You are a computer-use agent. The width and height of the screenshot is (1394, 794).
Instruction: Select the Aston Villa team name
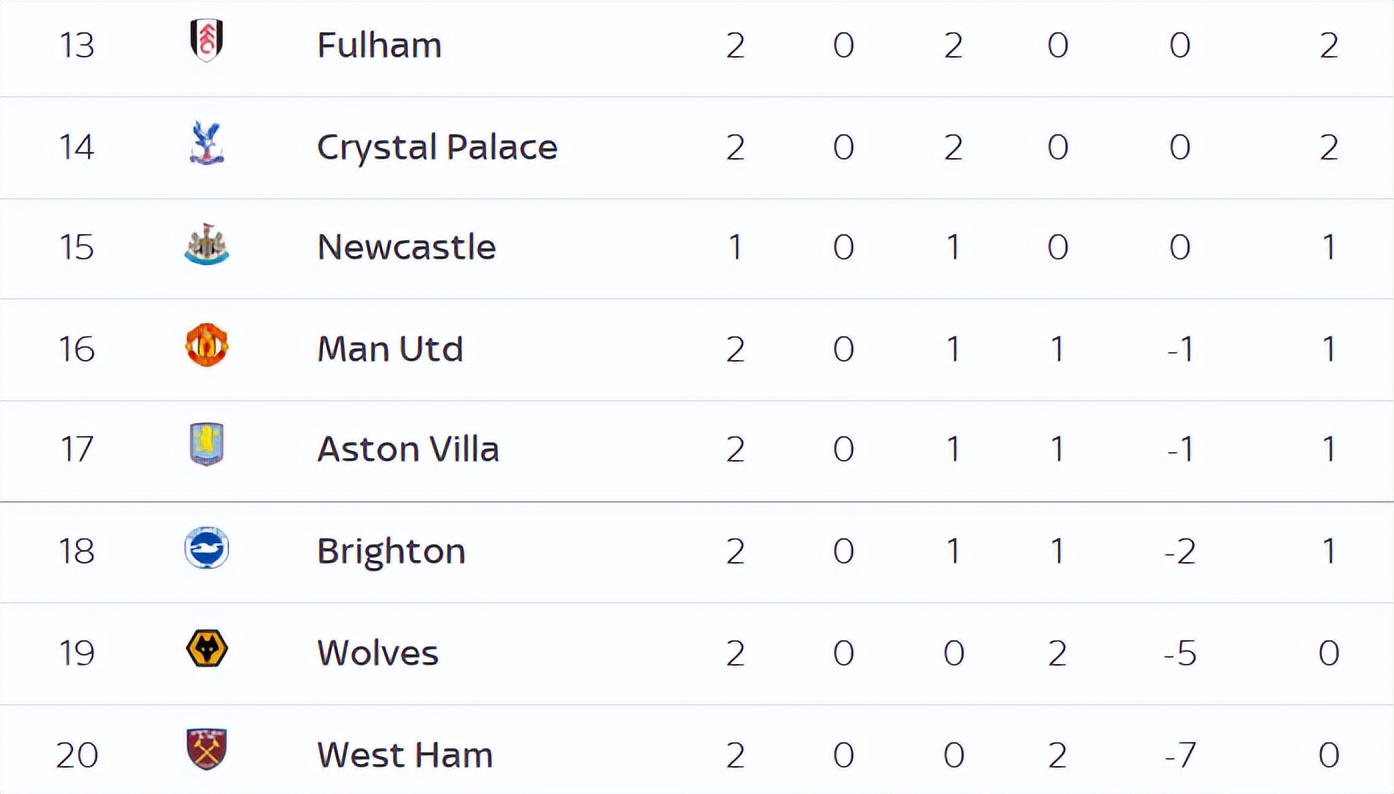408,449
